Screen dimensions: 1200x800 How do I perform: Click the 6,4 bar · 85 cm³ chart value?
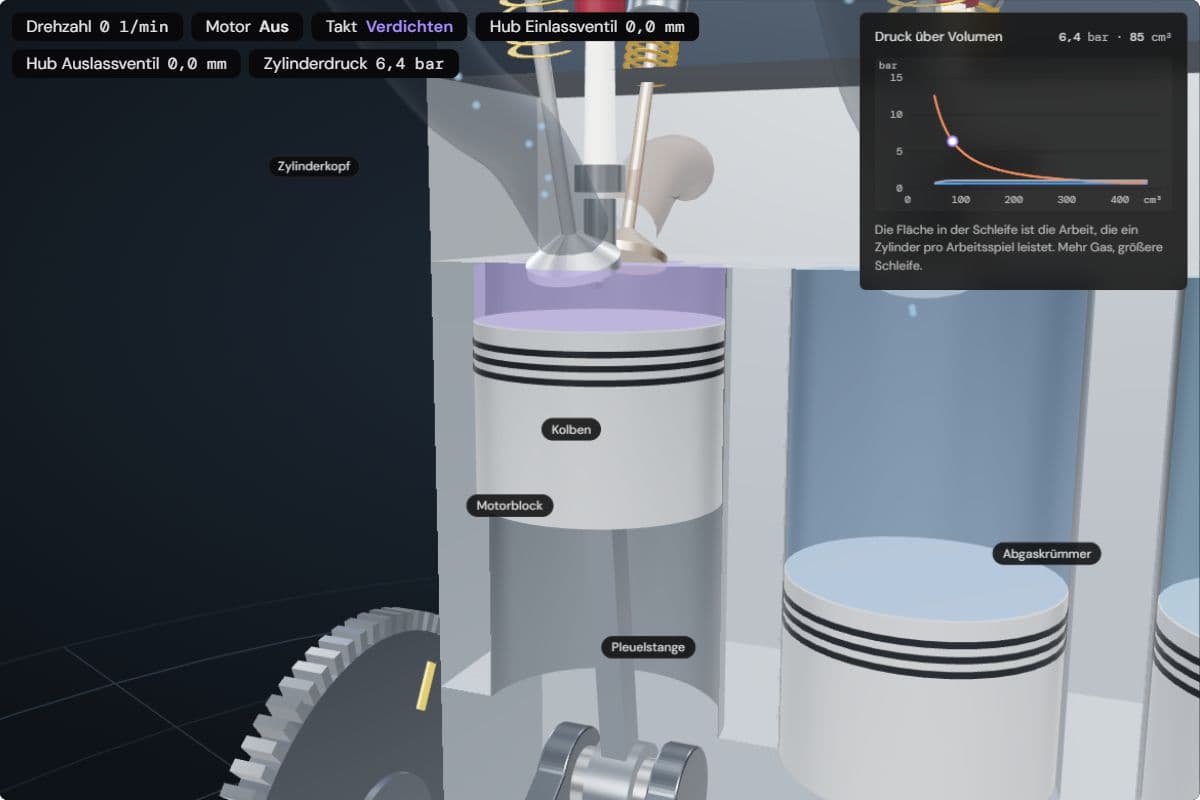1116,37
